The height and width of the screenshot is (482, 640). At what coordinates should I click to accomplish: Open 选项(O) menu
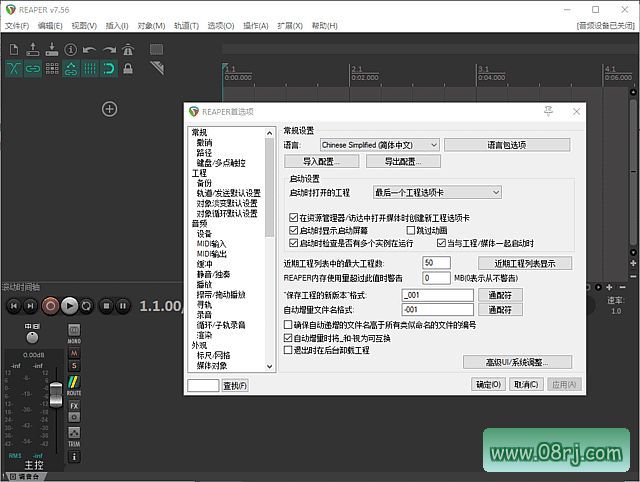tap(221, 26)
